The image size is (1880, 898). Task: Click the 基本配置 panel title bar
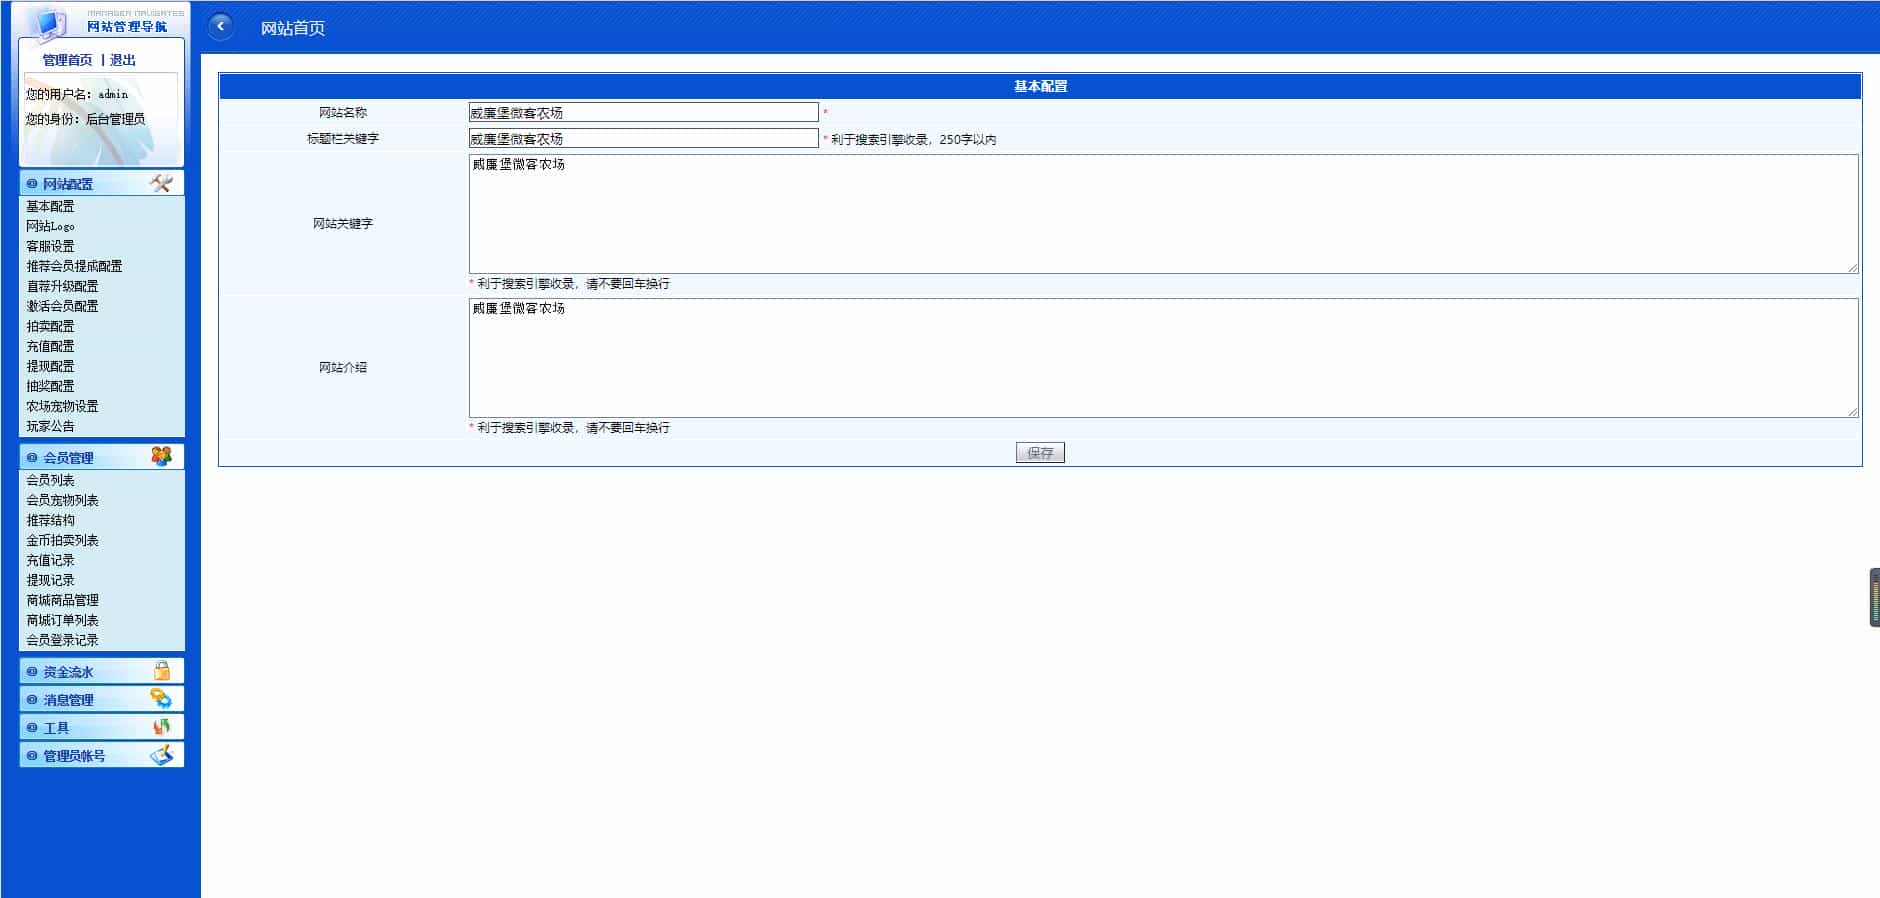[1040, 86]
